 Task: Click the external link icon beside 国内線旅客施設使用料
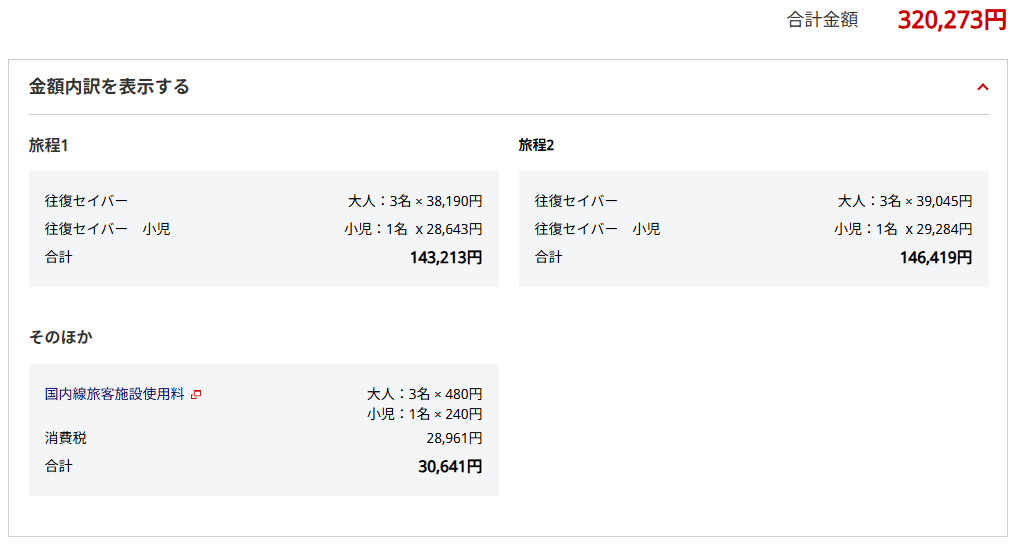196,394
